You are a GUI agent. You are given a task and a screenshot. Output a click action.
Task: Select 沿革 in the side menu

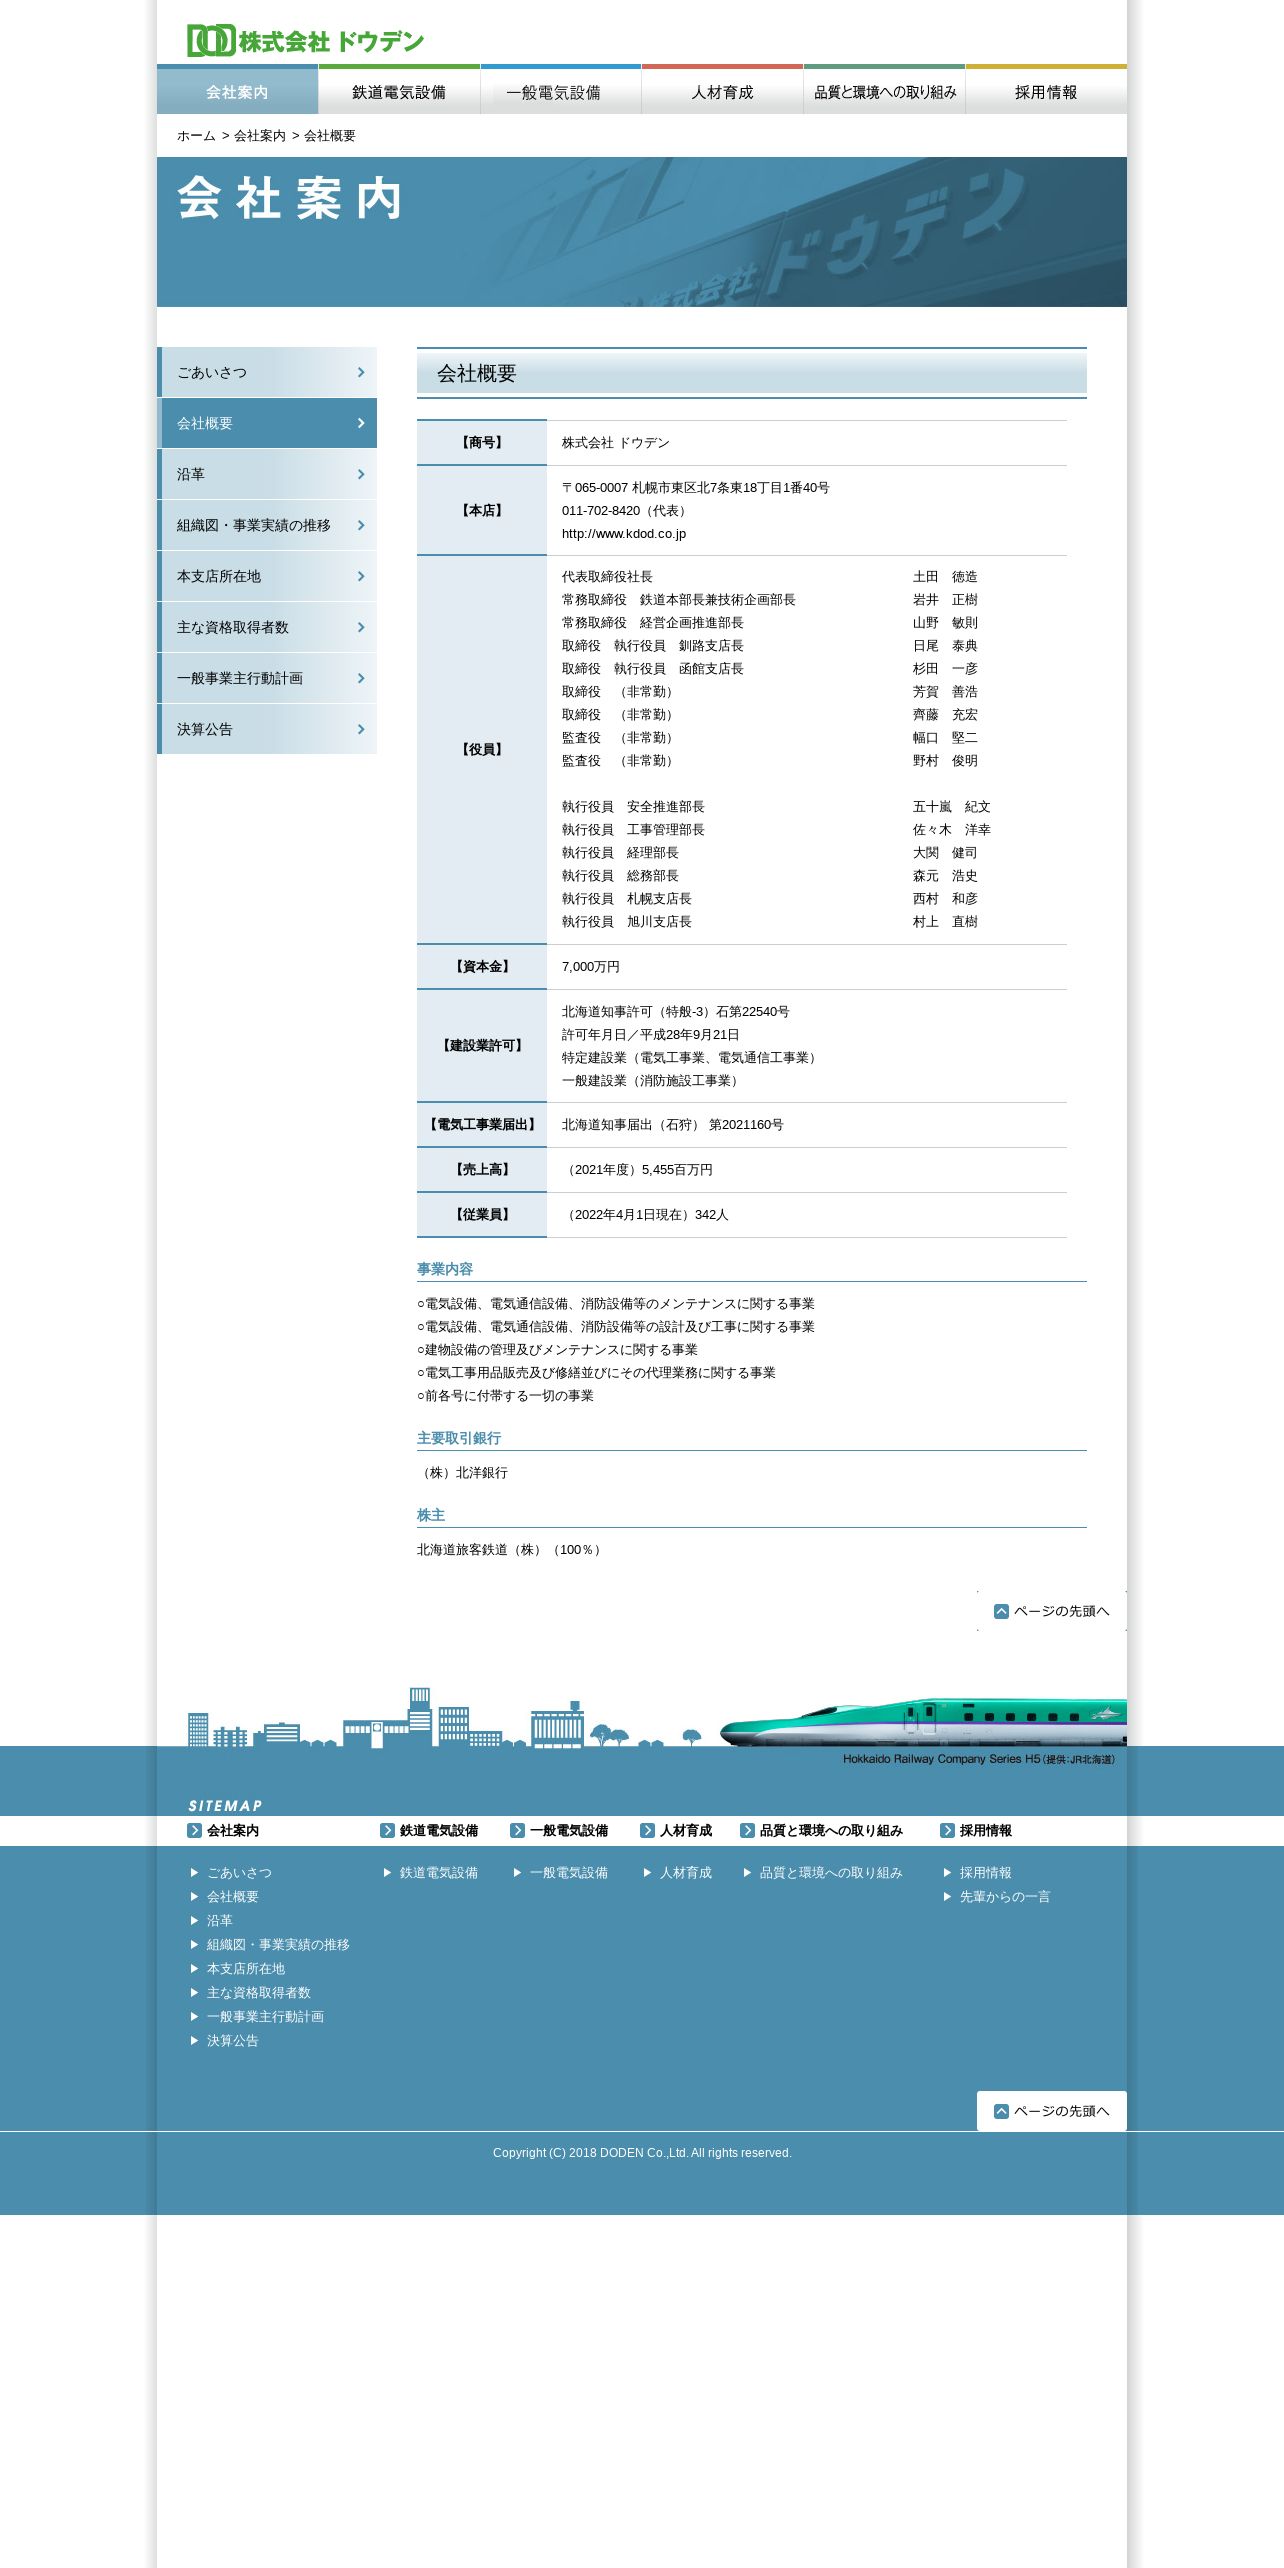(x=267, y=474)
